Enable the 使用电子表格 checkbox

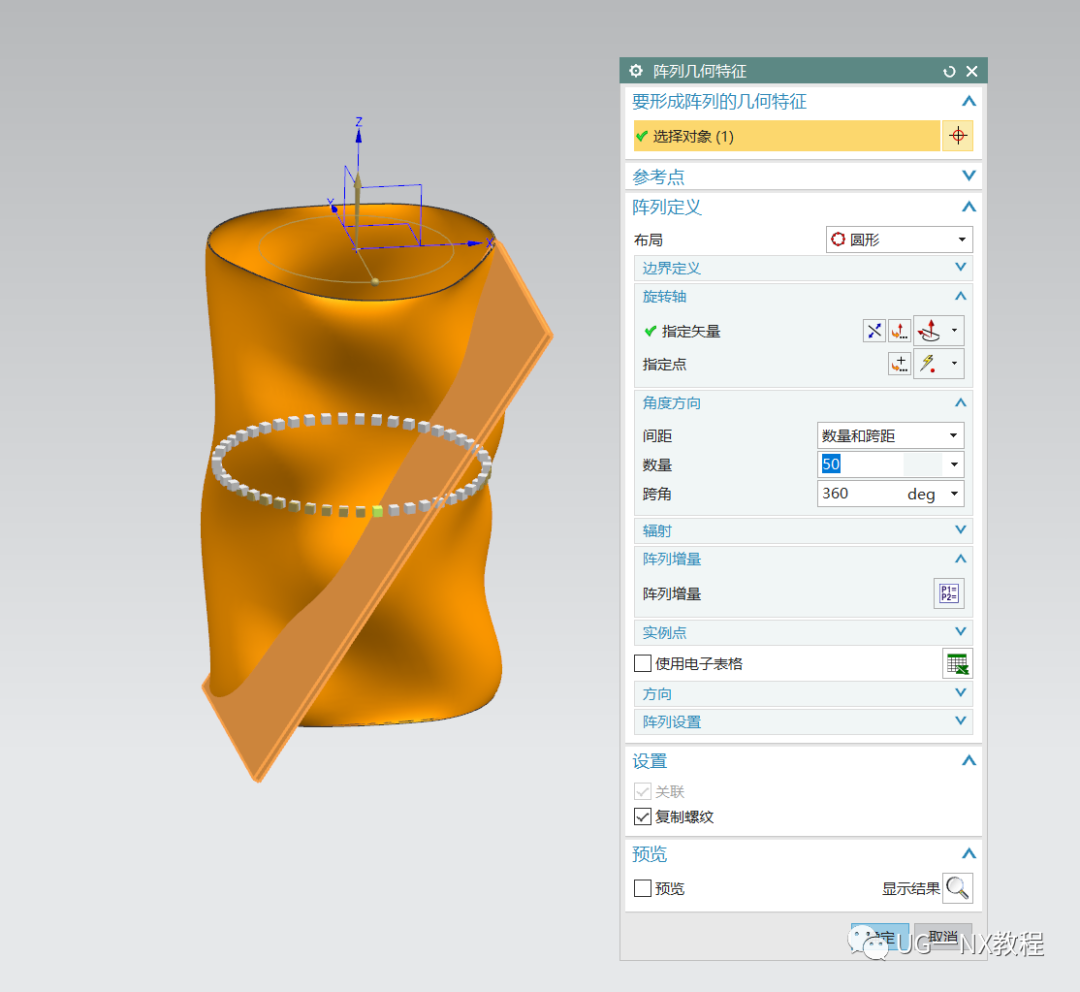coord(643,663)
